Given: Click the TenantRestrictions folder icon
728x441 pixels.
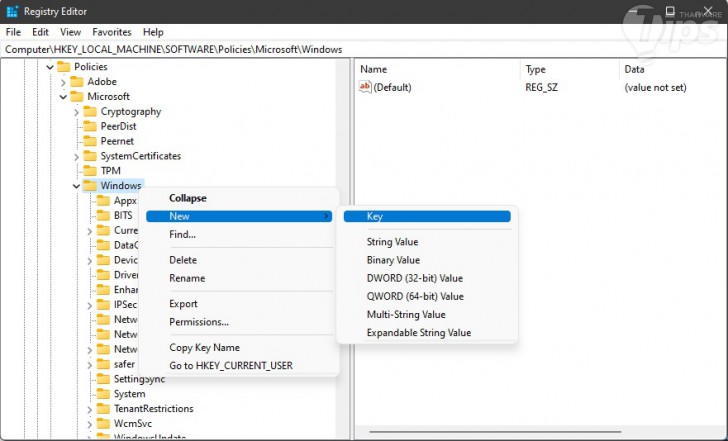Looking at the screenshot, I should (103, 409).
